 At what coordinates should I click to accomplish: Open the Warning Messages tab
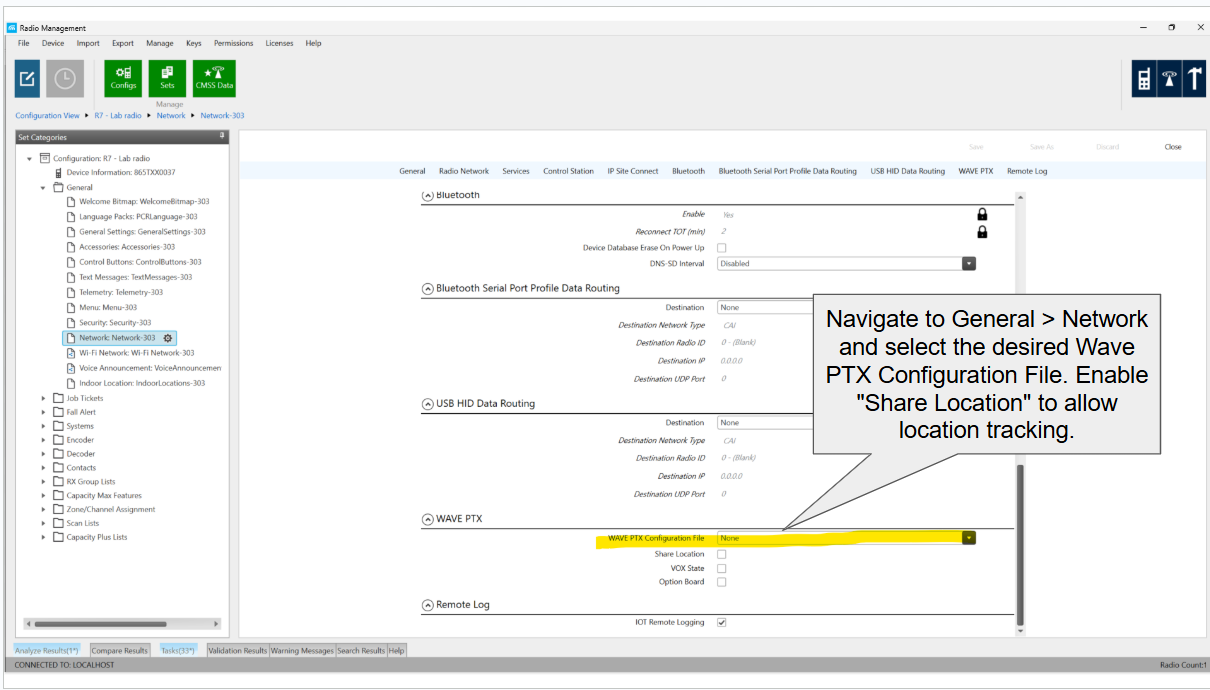(x=302, y=650)
